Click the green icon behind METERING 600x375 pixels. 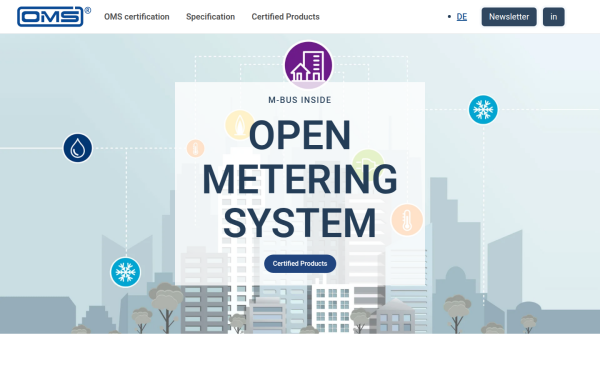pyautogui.click(x=368, y=165)
